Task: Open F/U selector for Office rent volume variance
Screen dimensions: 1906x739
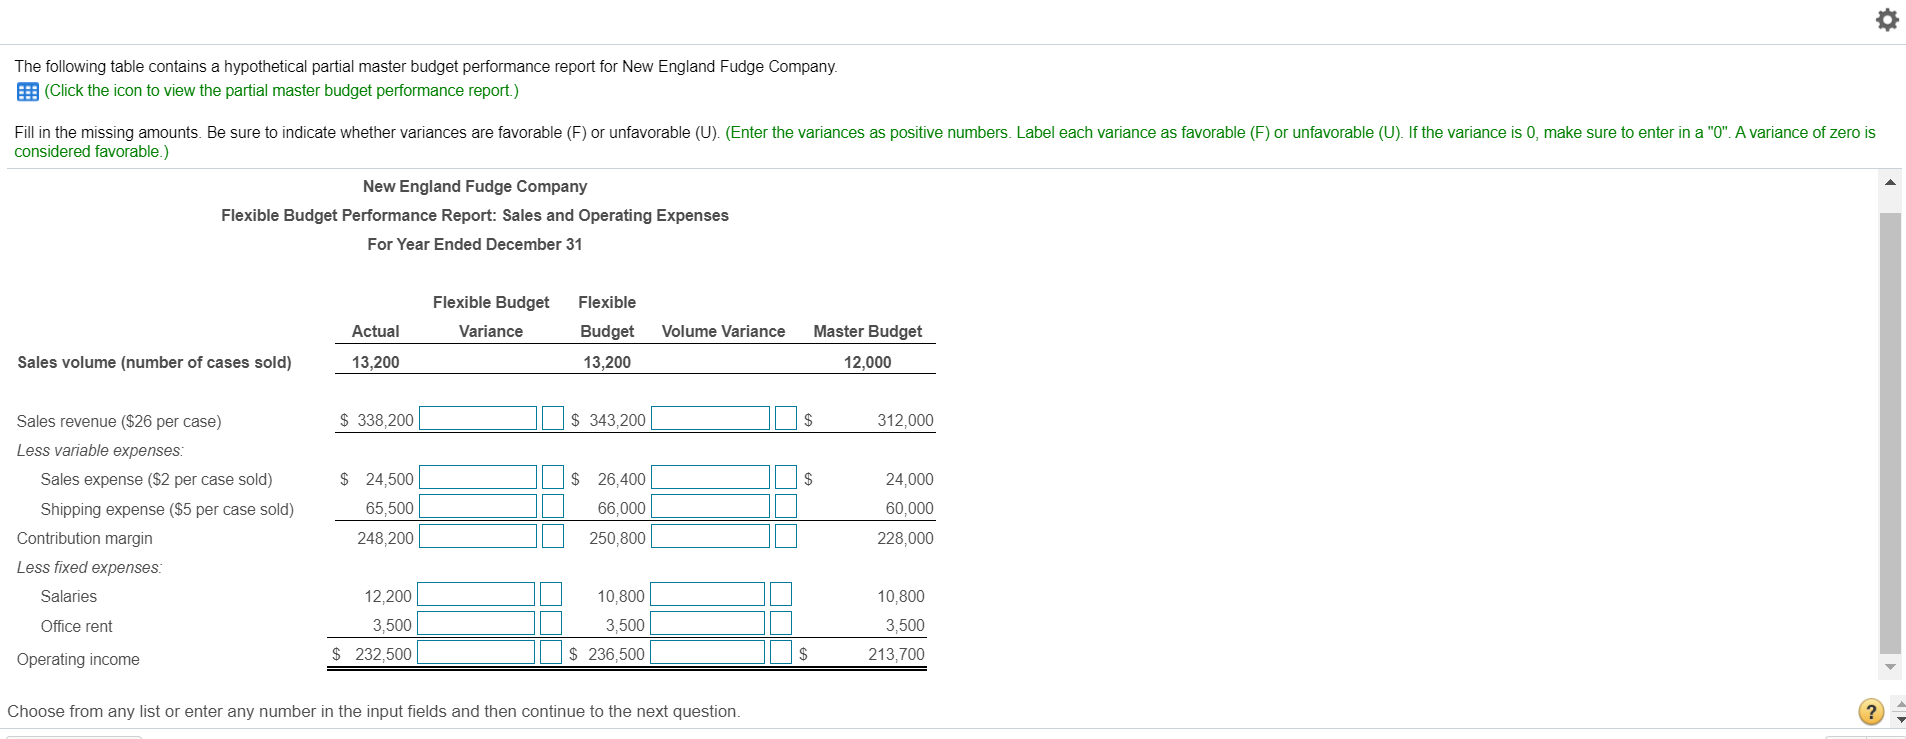Action: click(x=781, y=623)
